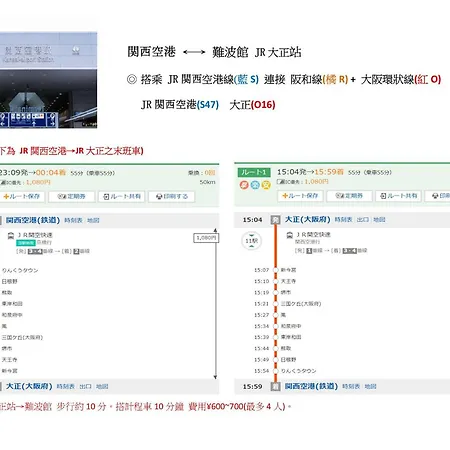Click ルート保存 button in left route panel

click(22, 197)
